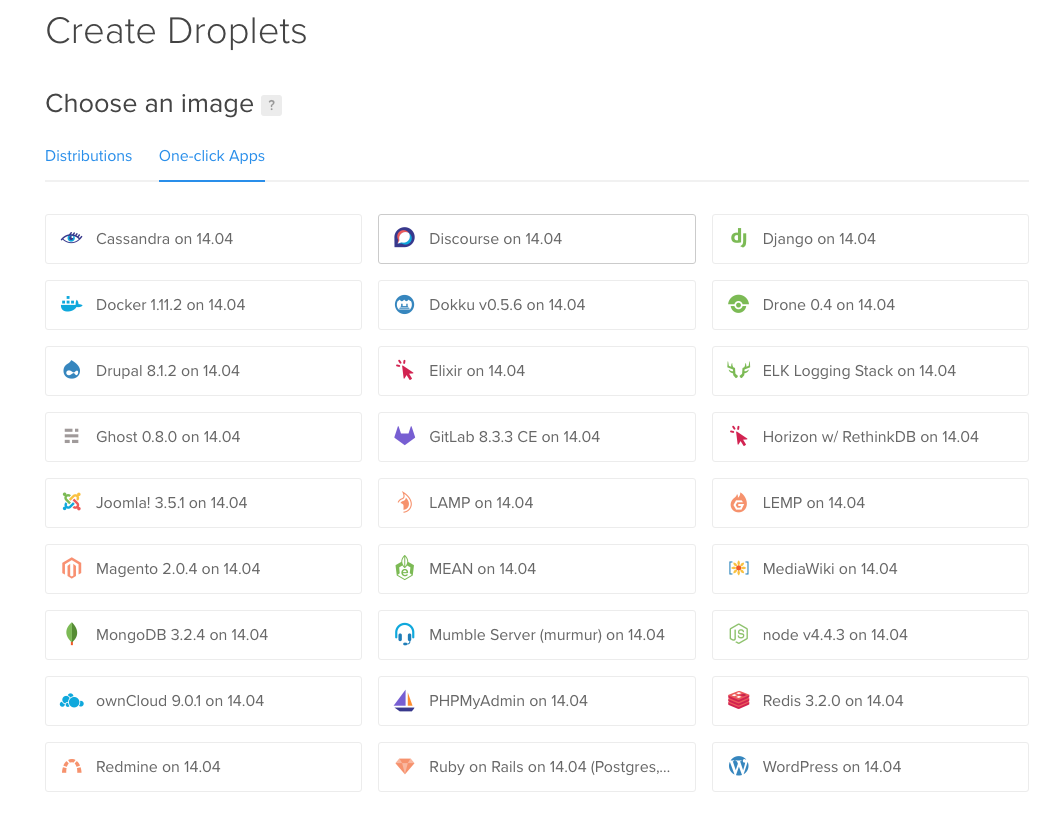This screenshot has height=819, width=1051.
Task: Select Mumble Server (murmur) on 14.04
Action: (537, 635)
